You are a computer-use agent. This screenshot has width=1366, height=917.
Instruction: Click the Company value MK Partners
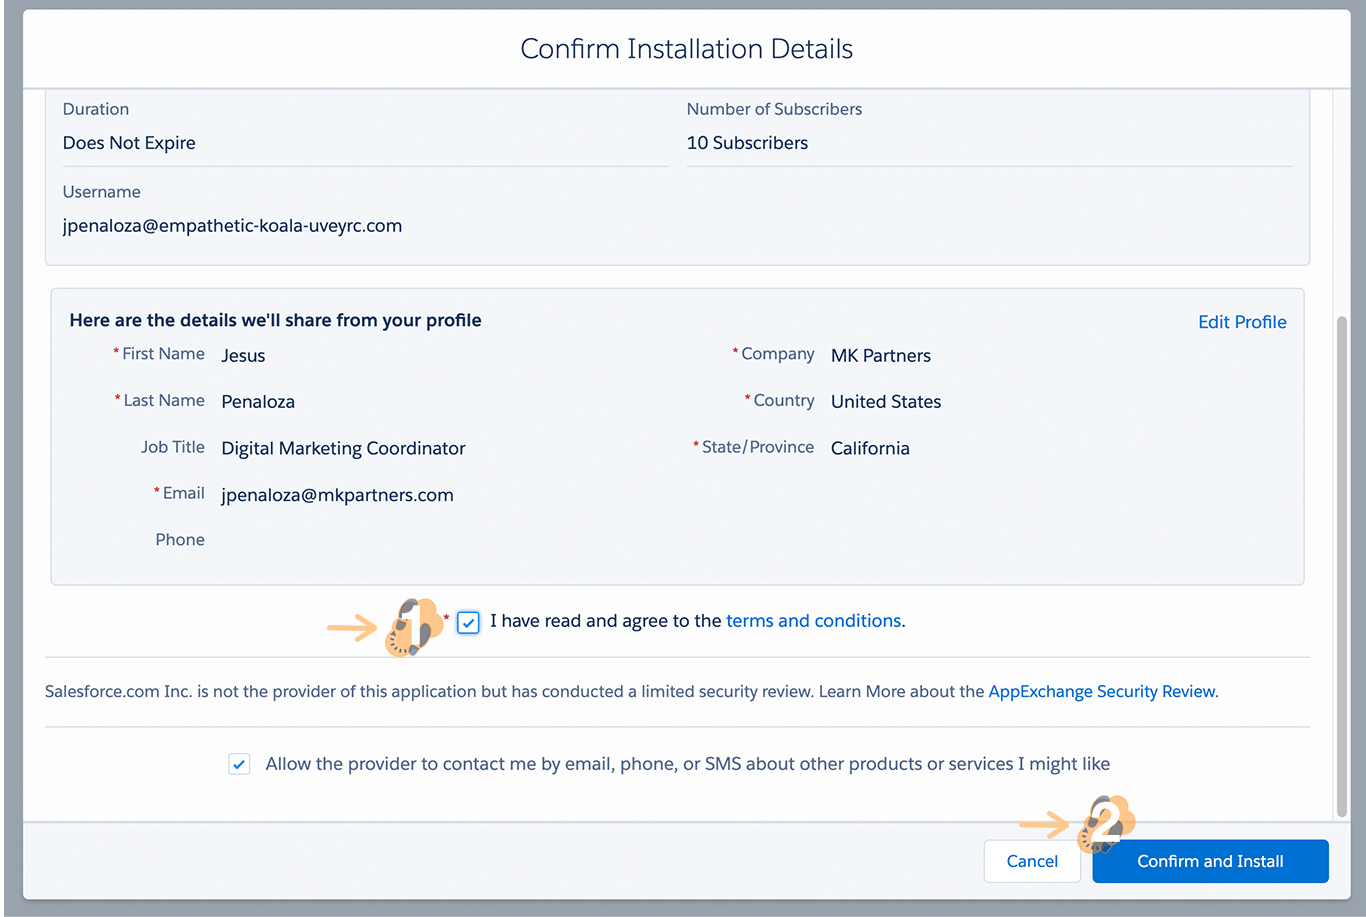(880, 356)
